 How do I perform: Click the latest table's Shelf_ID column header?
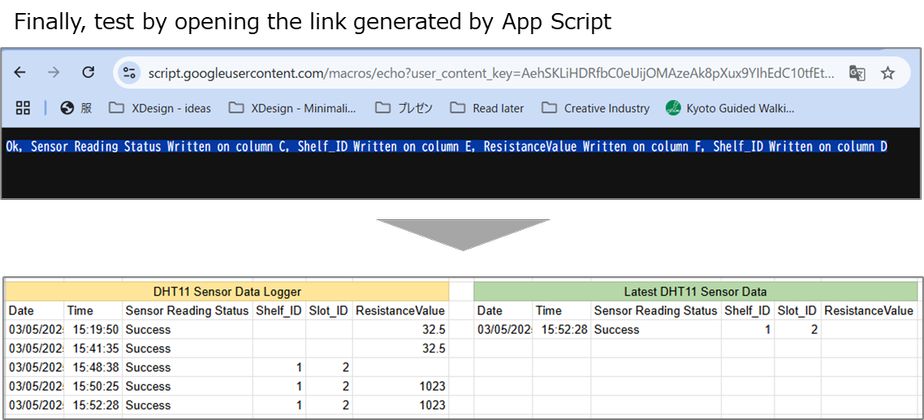coord(748,310)
